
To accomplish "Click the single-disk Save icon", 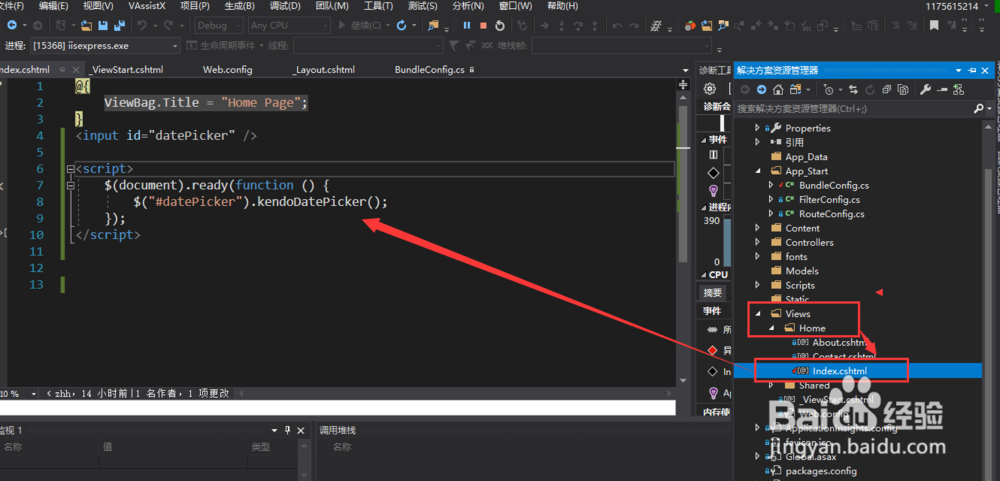I will tap(103, 26).
